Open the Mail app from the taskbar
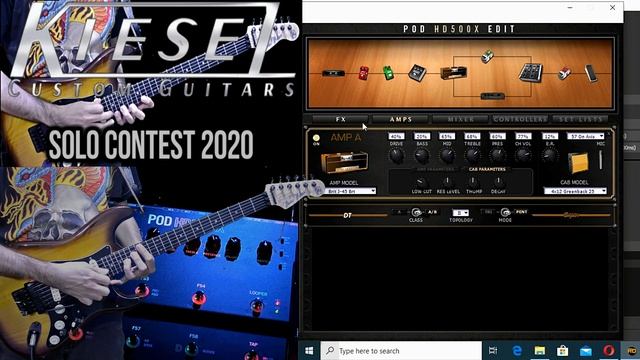640x360 pixels. click(x=586, y=351)
